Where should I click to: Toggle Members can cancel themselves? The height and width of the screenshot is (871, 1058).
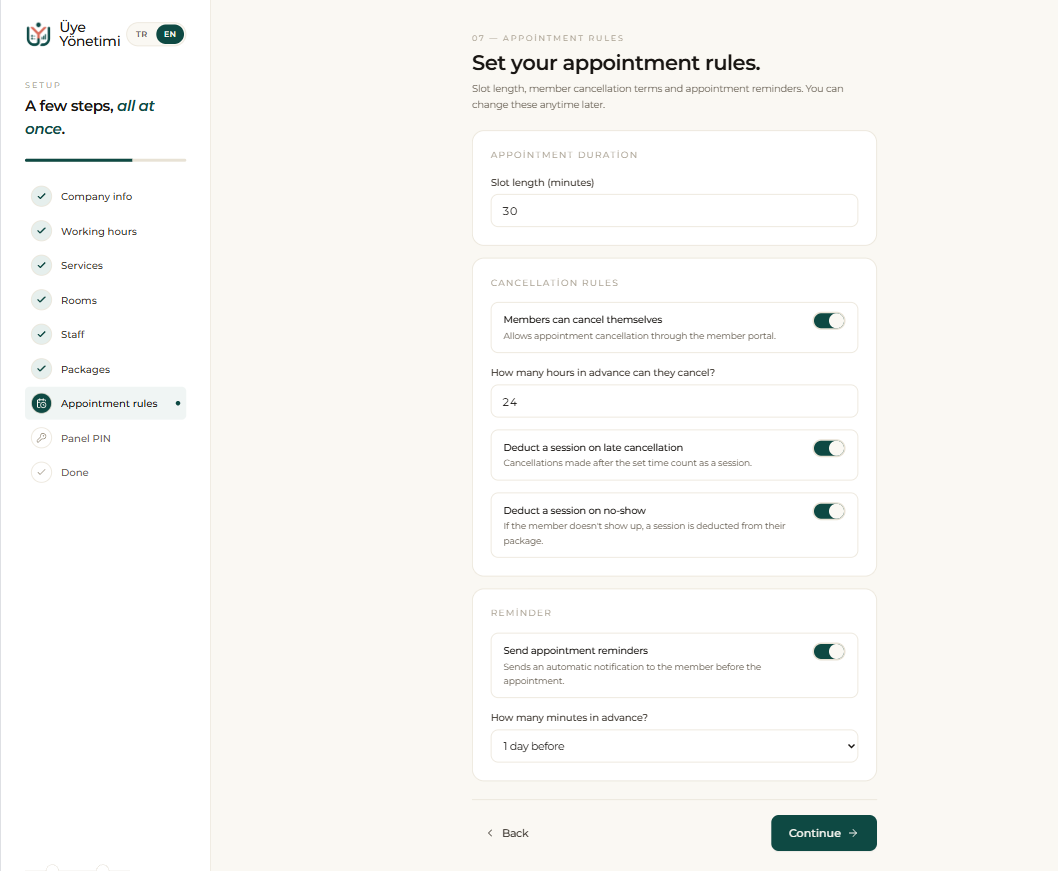(829, 321)
